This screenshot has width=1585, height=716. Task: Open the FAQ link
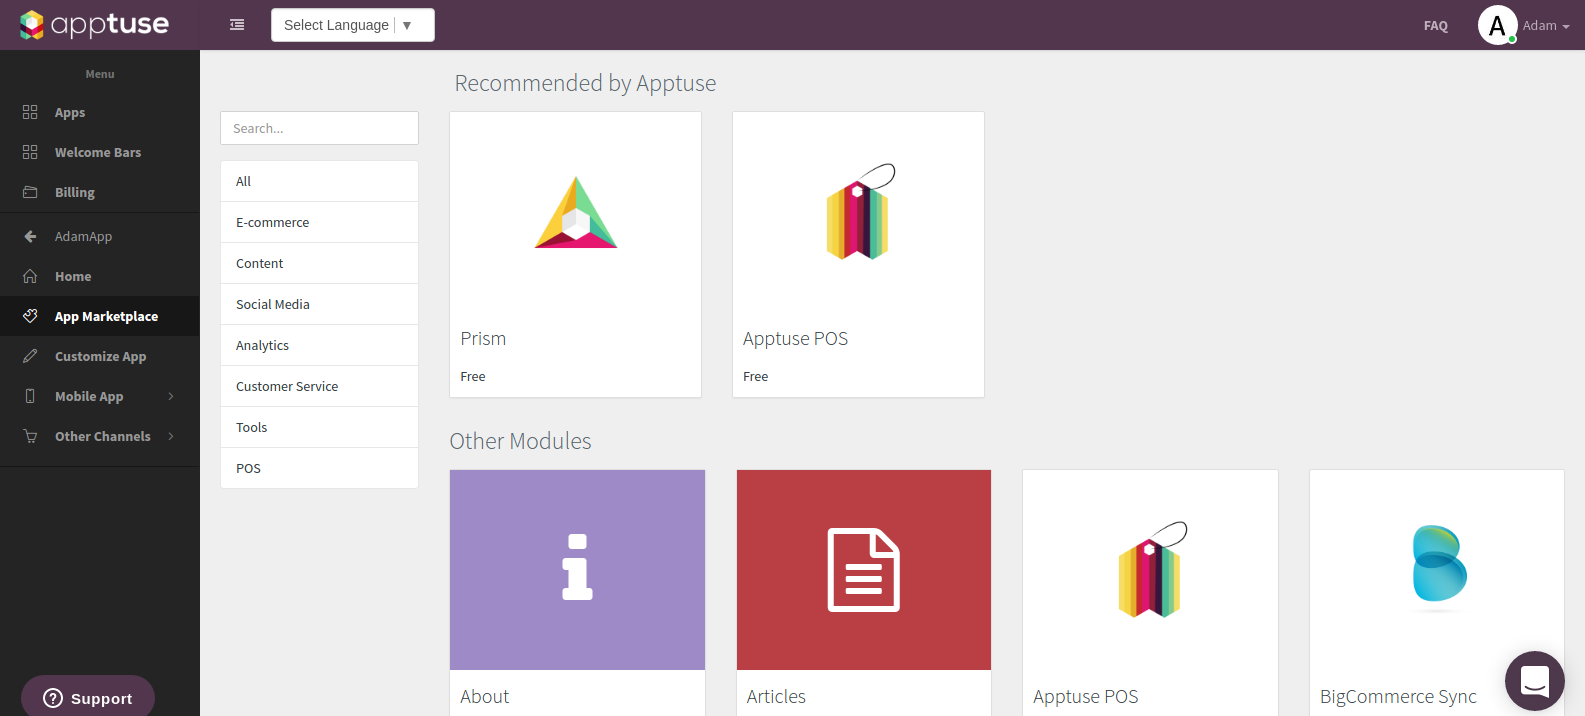(1436, 26)
